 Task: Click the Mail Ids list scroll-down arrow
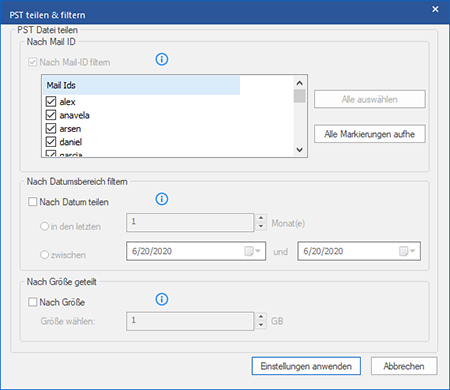299,150
